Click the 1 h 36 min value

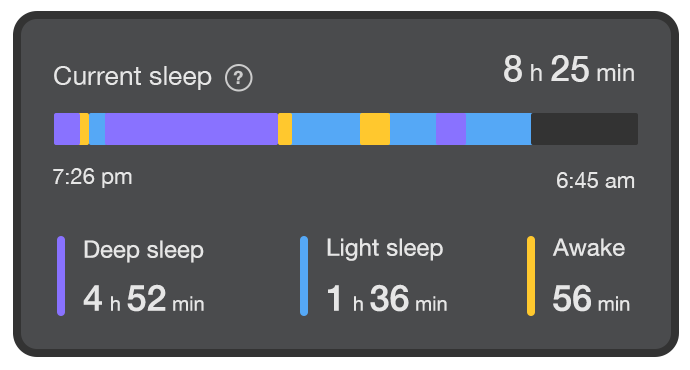pos(387,299)
